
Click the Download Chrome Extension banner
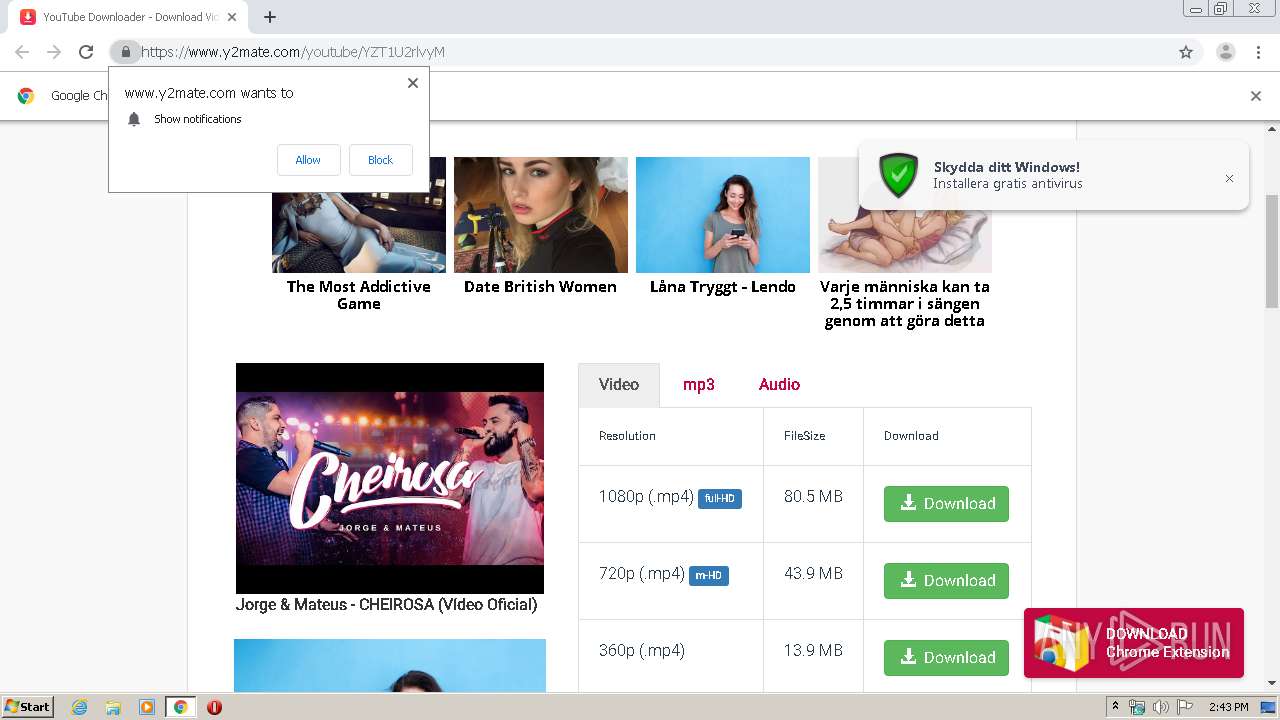point(1134,643)
